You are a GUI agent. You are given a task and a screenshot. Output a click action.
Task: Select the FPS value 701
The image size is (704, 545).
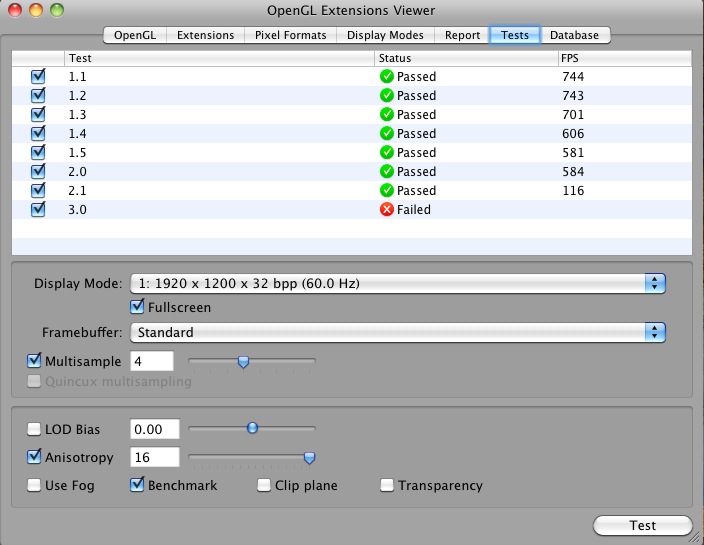coord(573,114)
